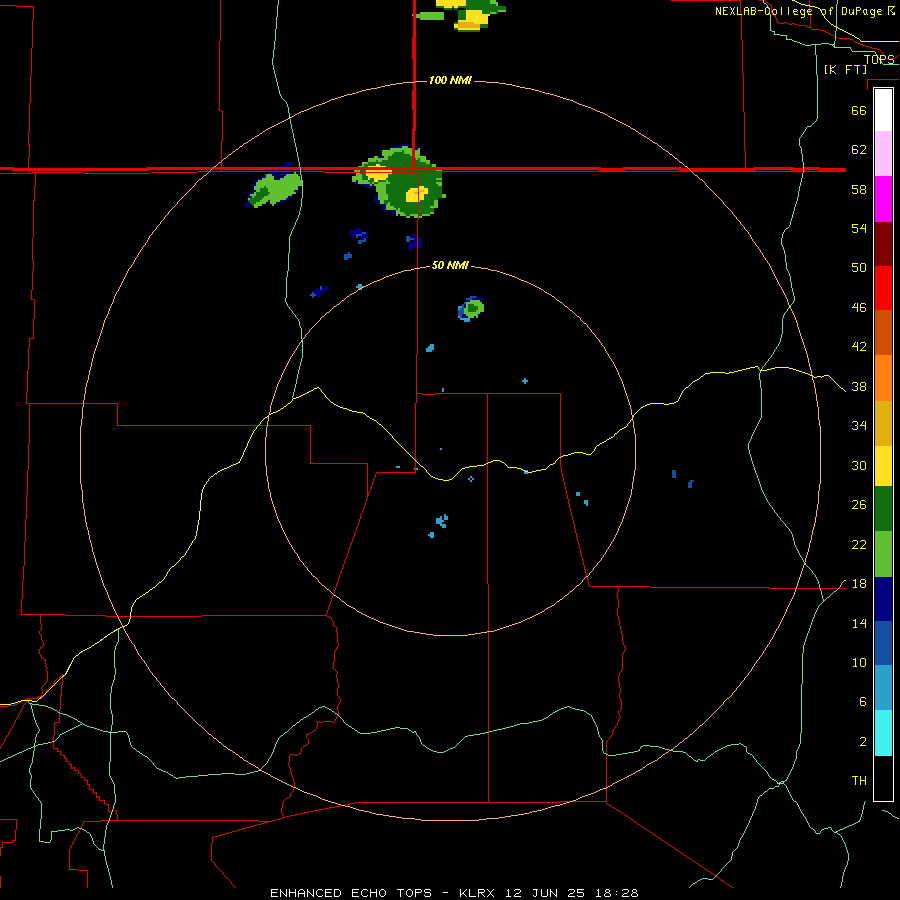
Task: Pick the dark green legend swatch
Action: tap(883, 509)
